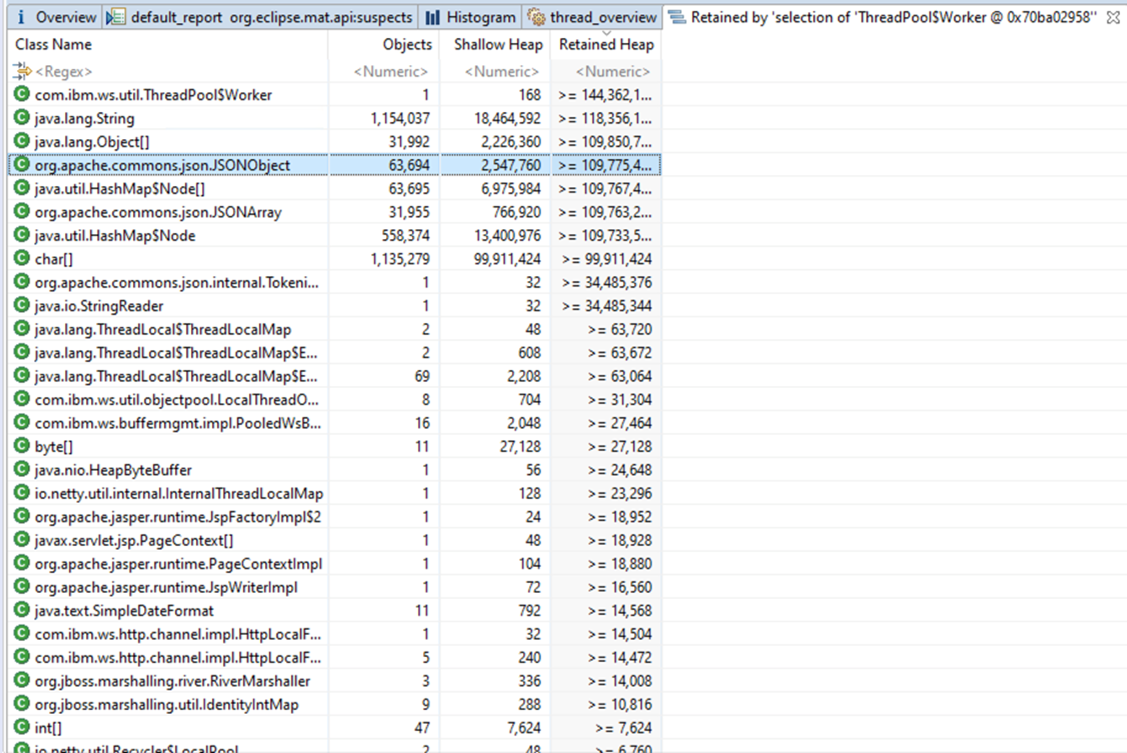Click class icon of PageContext[] row
The image size is (1127, 753).
(22, 540)
